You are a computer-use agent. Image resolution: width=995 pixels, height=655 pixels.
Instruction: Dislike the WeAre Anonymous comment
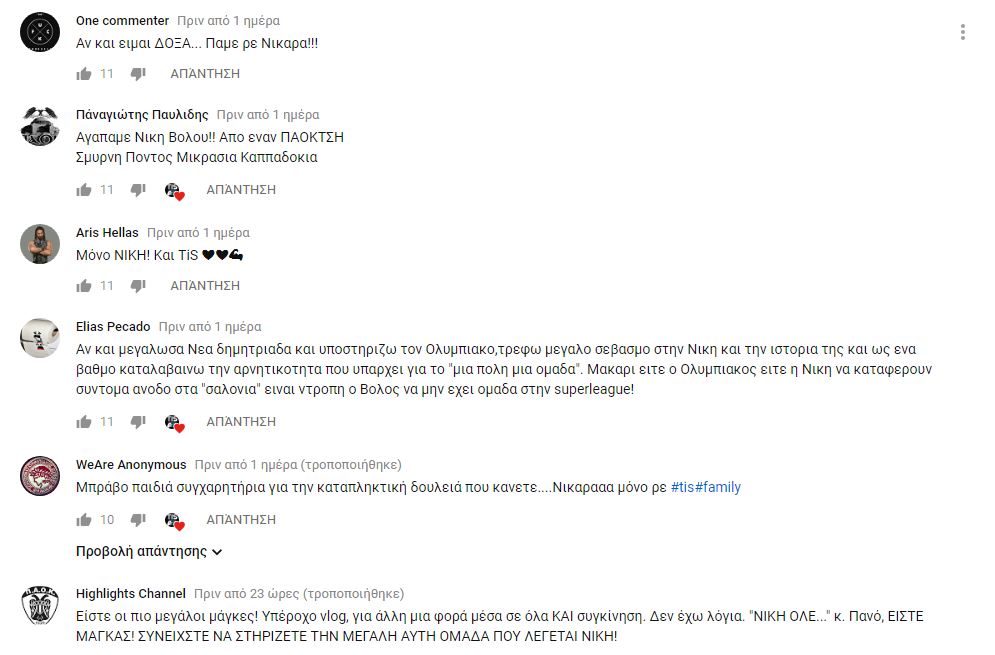coord(138,520)
